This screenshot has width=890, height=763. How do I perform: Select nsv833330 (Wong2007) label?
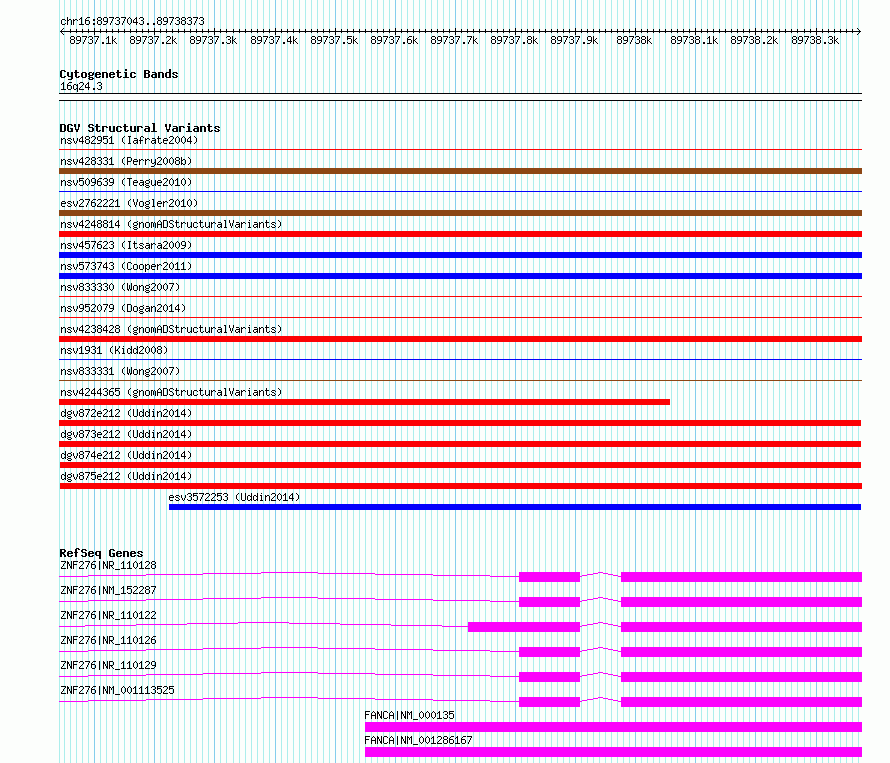coord(120,287)
